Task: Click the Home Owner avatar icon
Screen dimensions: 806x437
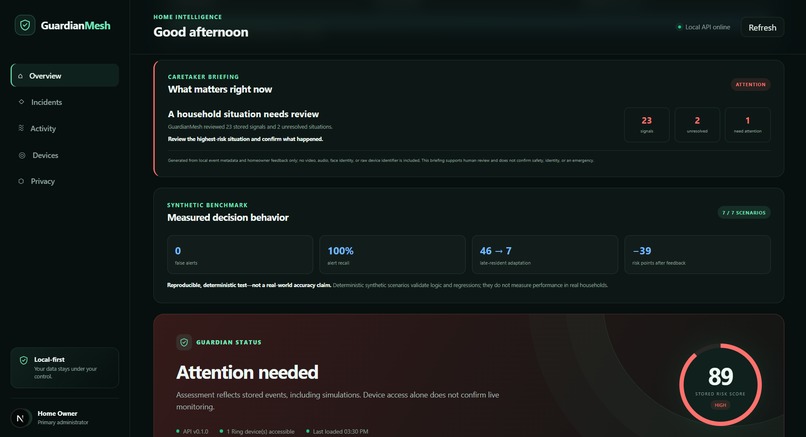Action: click(x=21, y=418)
